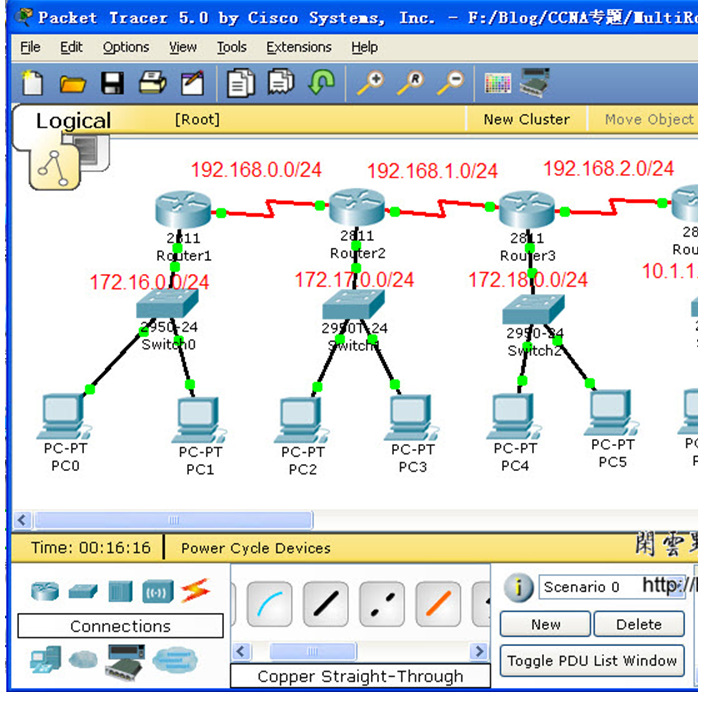Image resolution: width=717 pixels, height=705 pixels.
Task: Click the [Root] navigation label
Action: [x=197, y=119]
